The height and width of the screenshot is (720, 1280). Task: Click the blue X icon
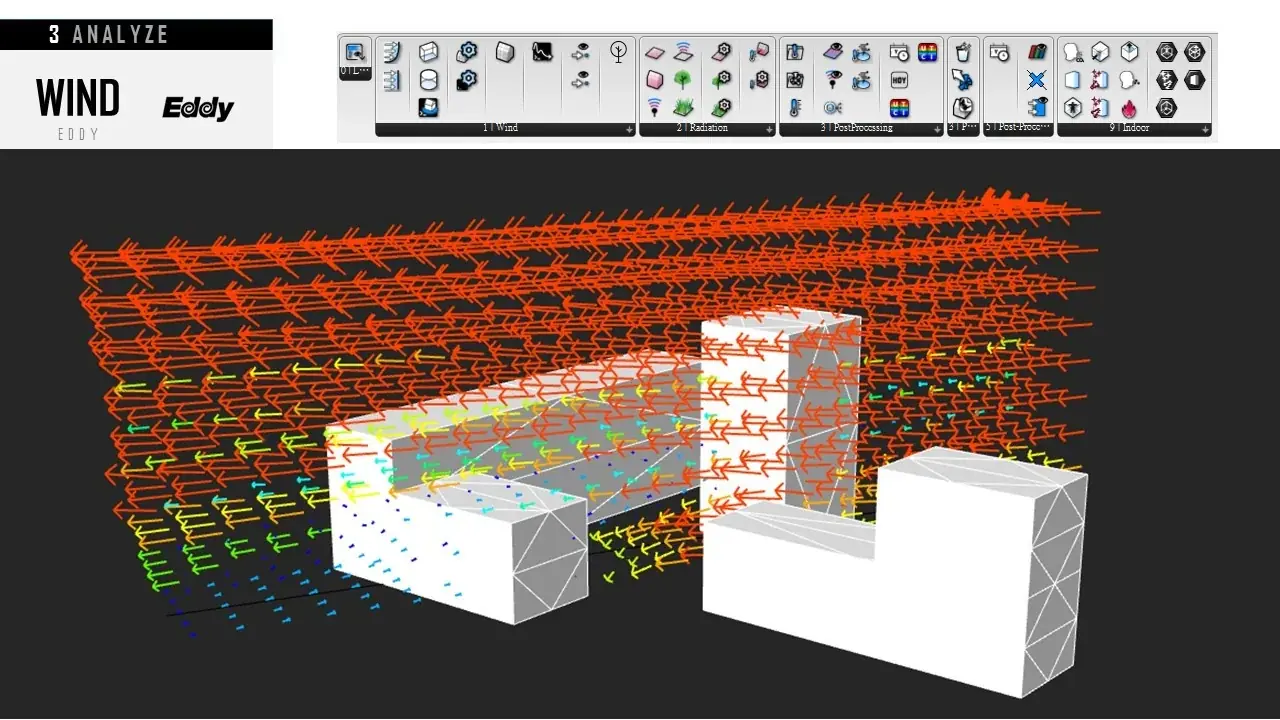(x=1037, y=80)
